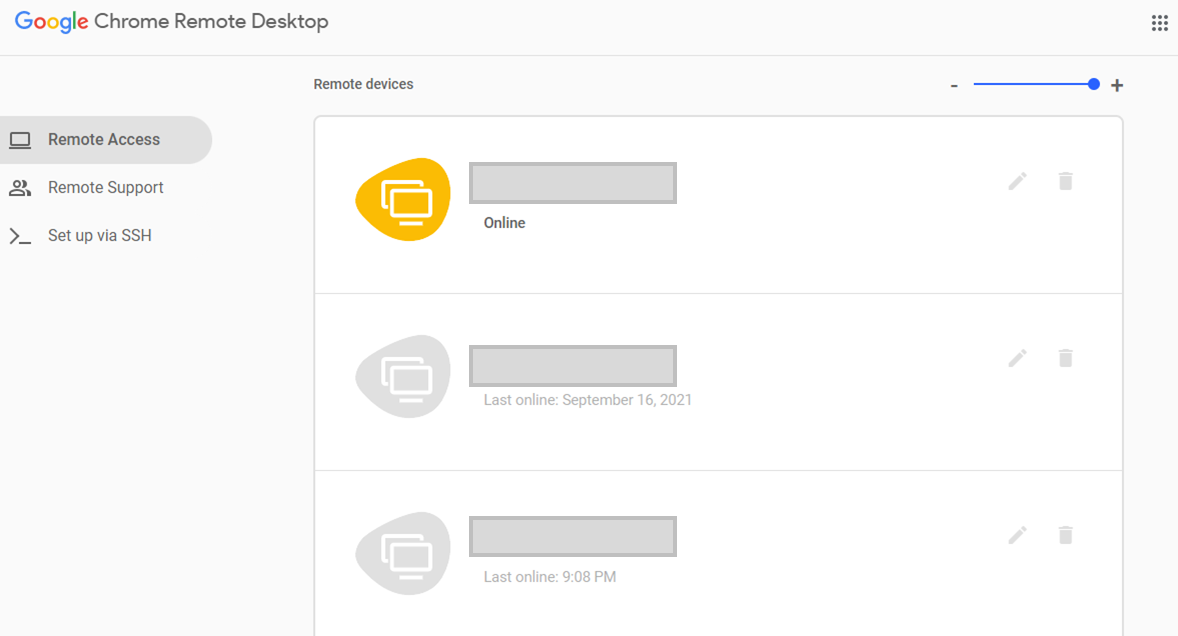Delete device last online September 16, 2021
The width and height of the screenshot is (1178, 636).
tap(1065, 358)
